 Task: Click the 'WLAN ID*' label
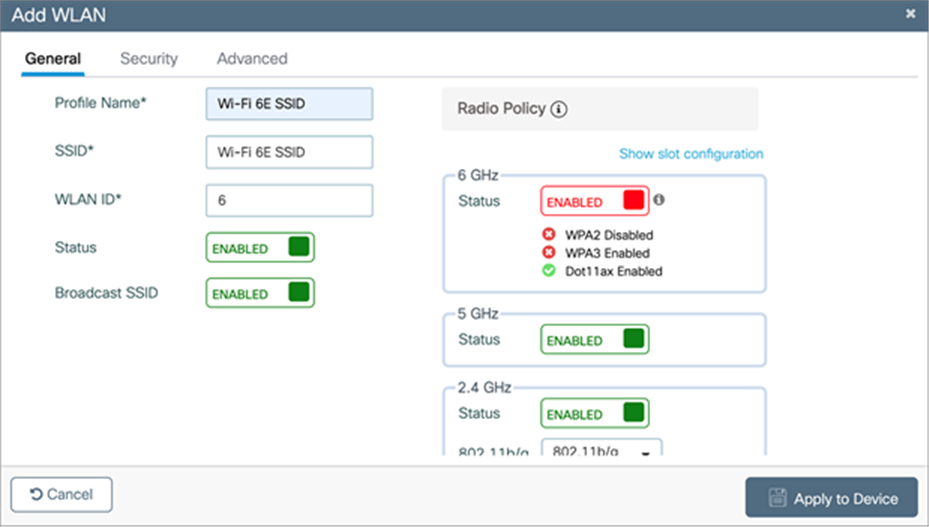(88, 199)
